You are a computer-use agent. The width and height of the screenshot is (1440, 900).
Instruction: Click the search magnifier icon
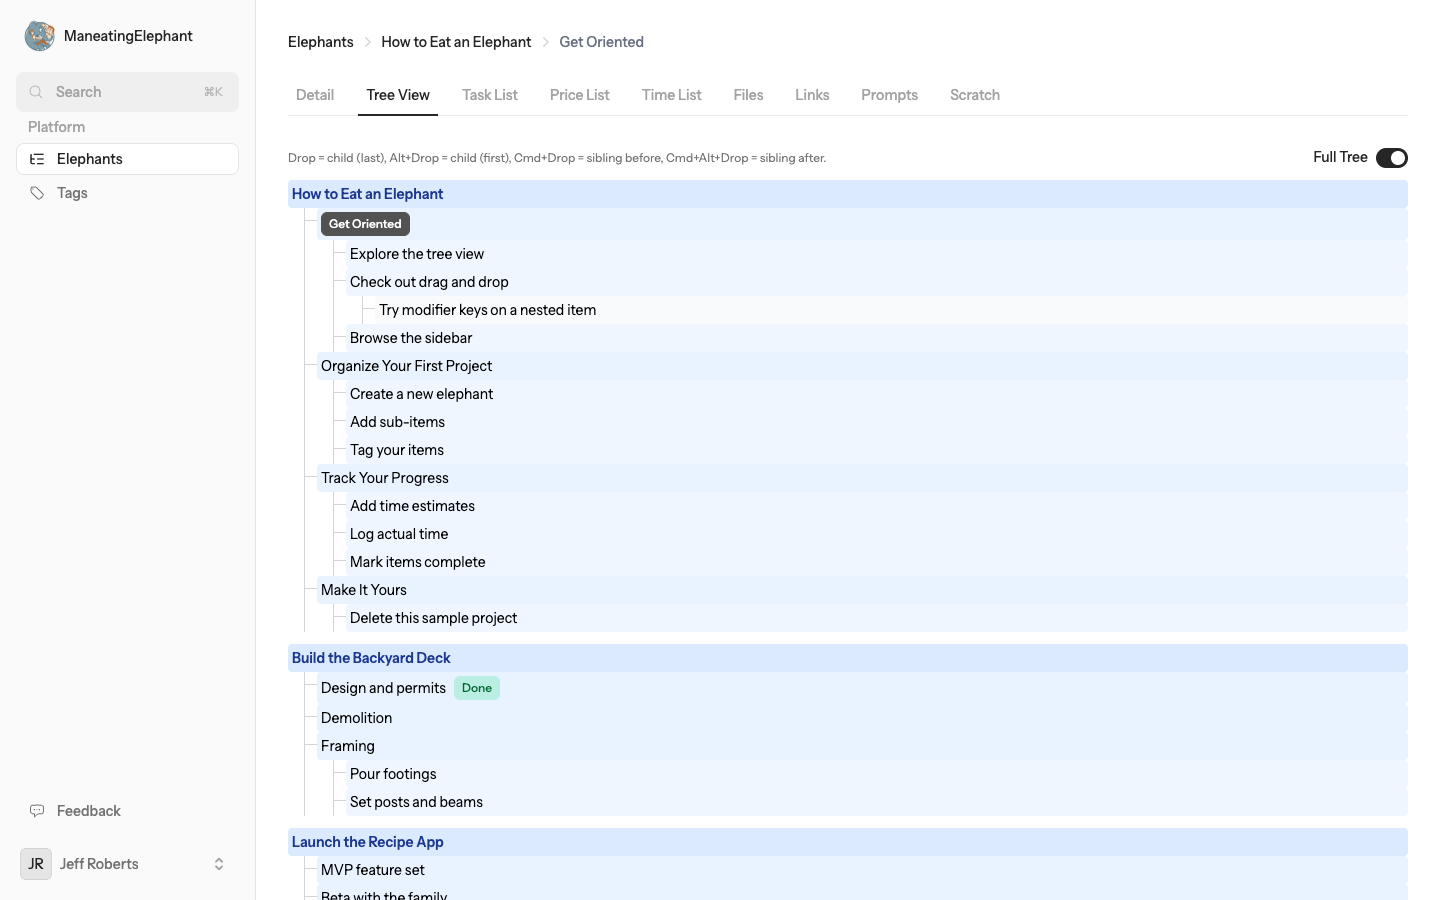tap(36, 92)
